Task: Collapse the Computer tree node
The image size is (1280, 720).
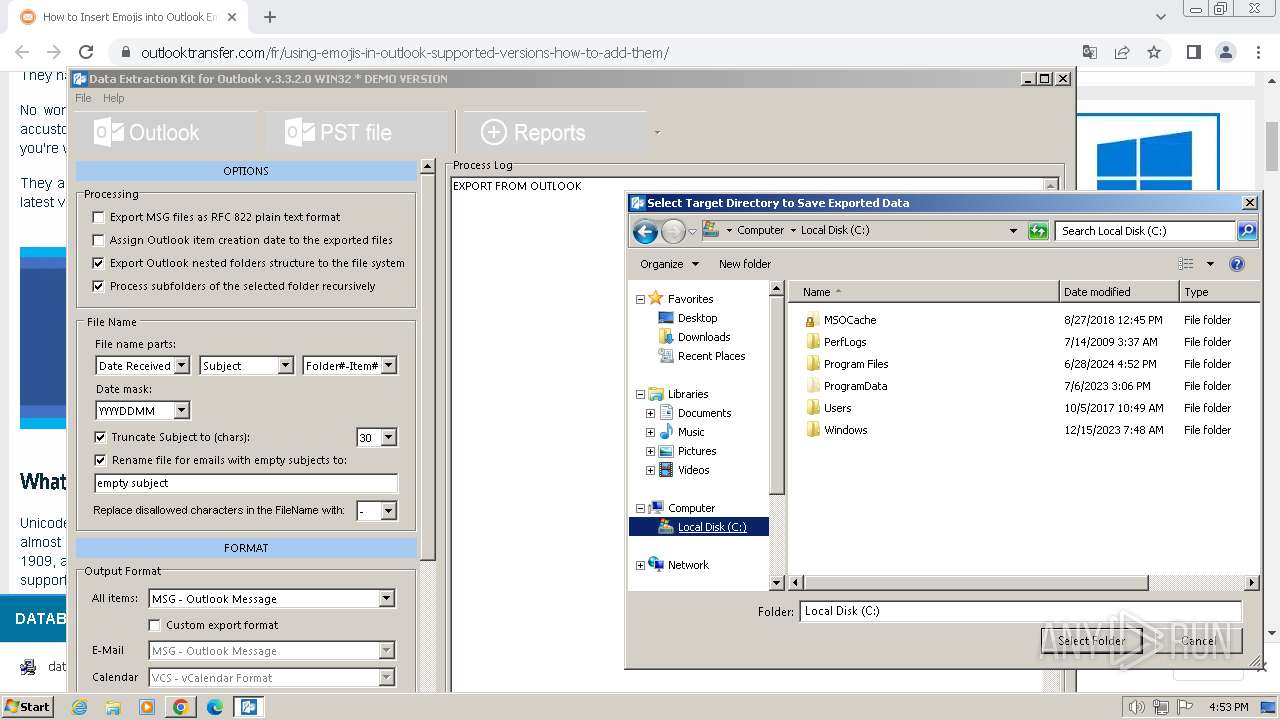Action: 640,508
